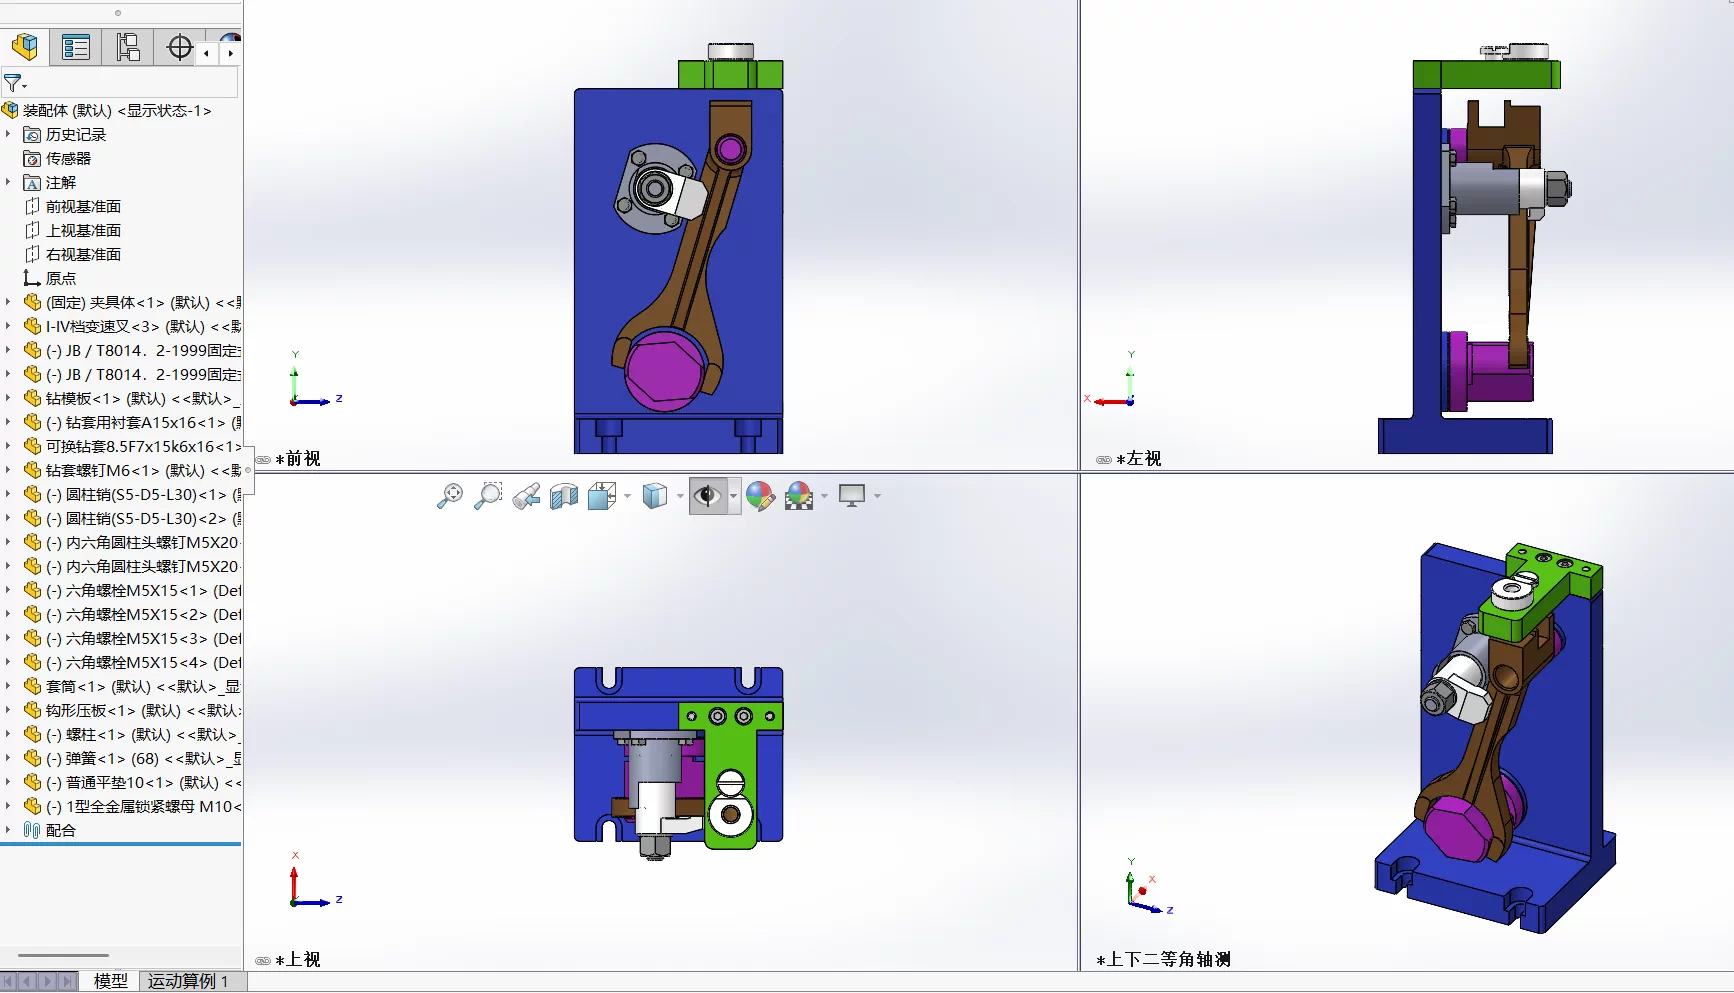Expand the 历史记录 tree node

click(x=8, y=134)
